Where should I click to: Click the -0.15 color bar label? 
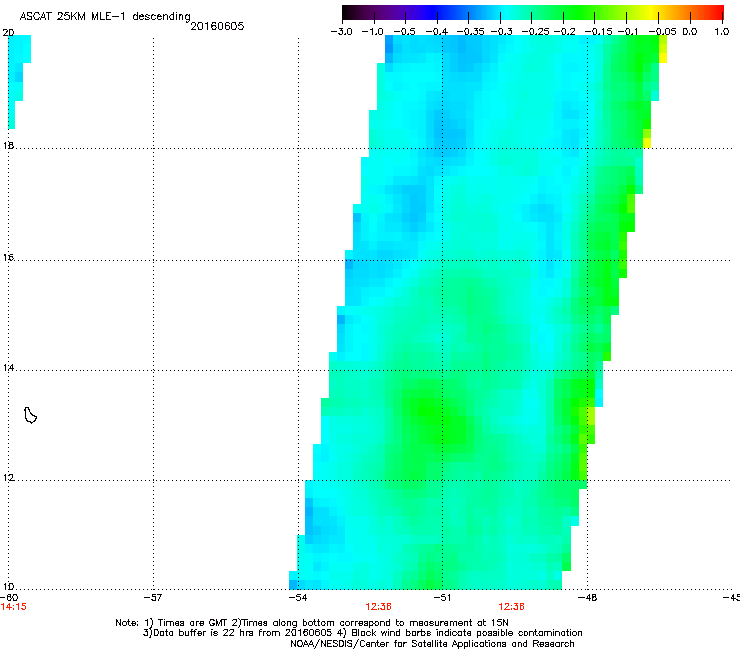[598, 32]
